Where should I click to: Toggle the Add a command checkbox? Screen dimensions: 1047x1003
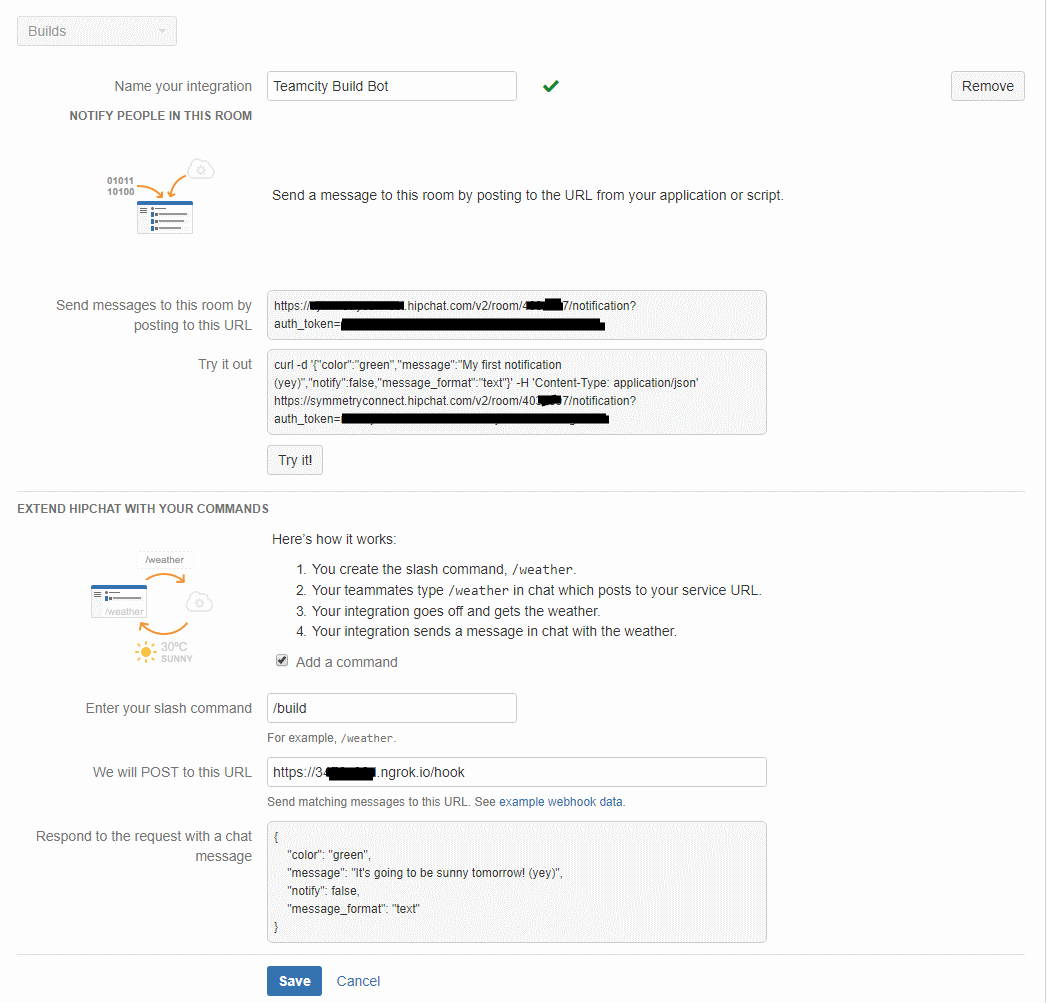click(x=282, y=660)
